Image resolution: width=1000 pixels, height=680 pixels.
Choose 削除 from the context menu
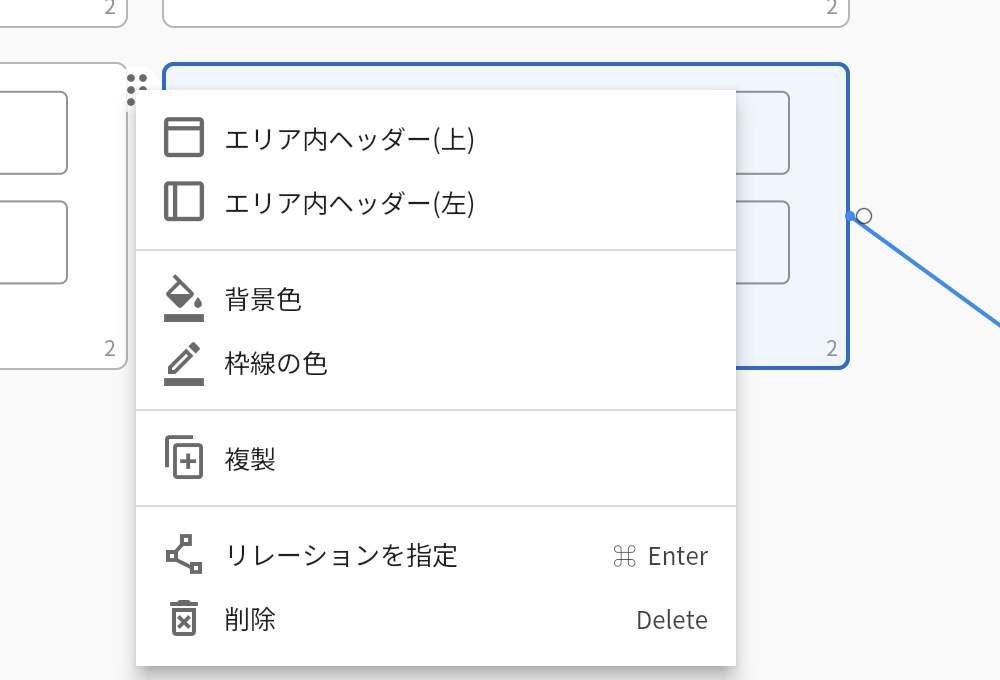click(436, 619)
